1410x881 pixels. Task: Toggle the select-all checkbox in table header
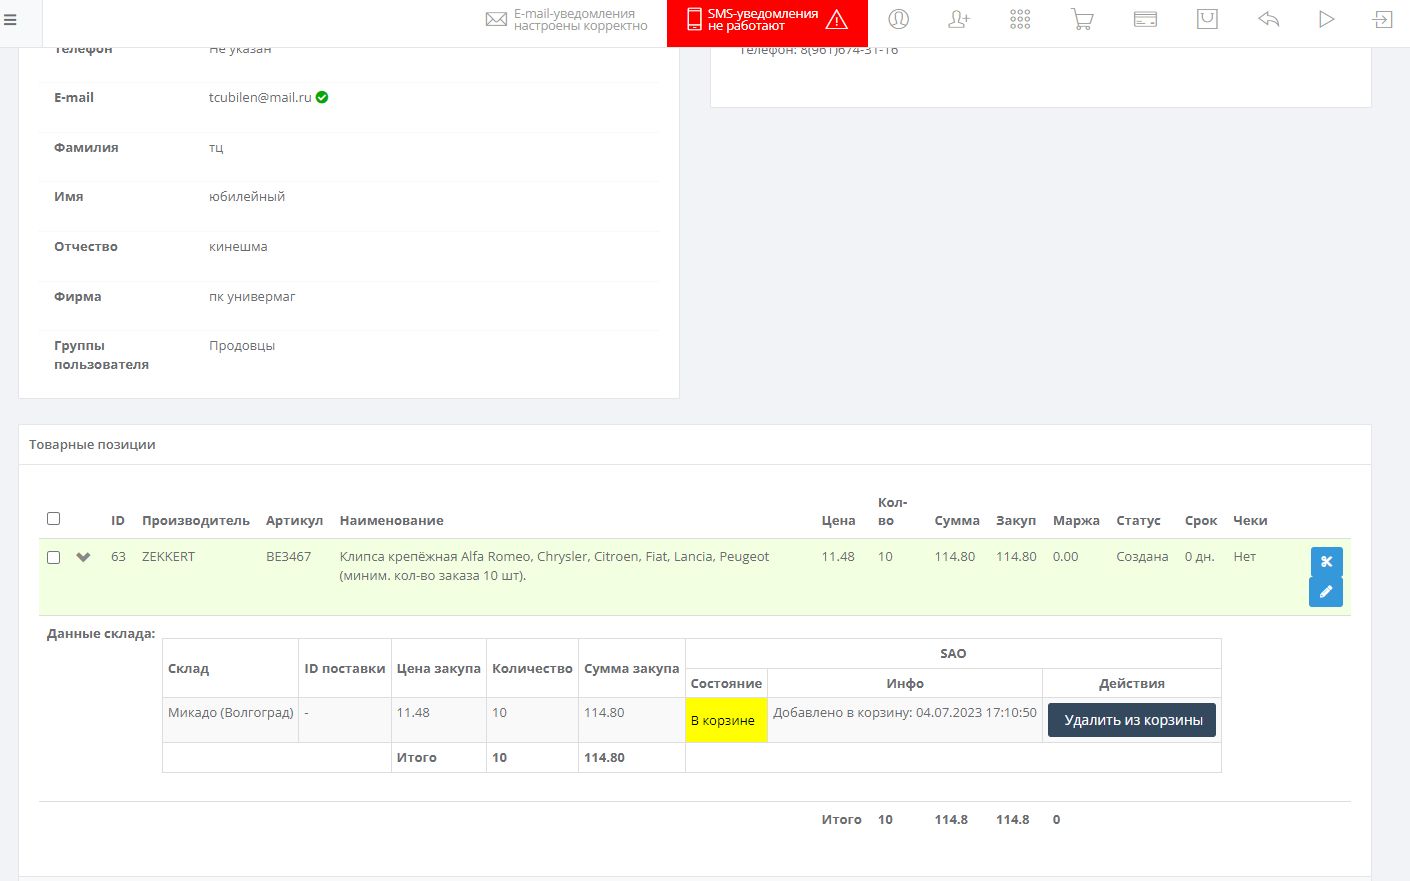coord(54,518)
